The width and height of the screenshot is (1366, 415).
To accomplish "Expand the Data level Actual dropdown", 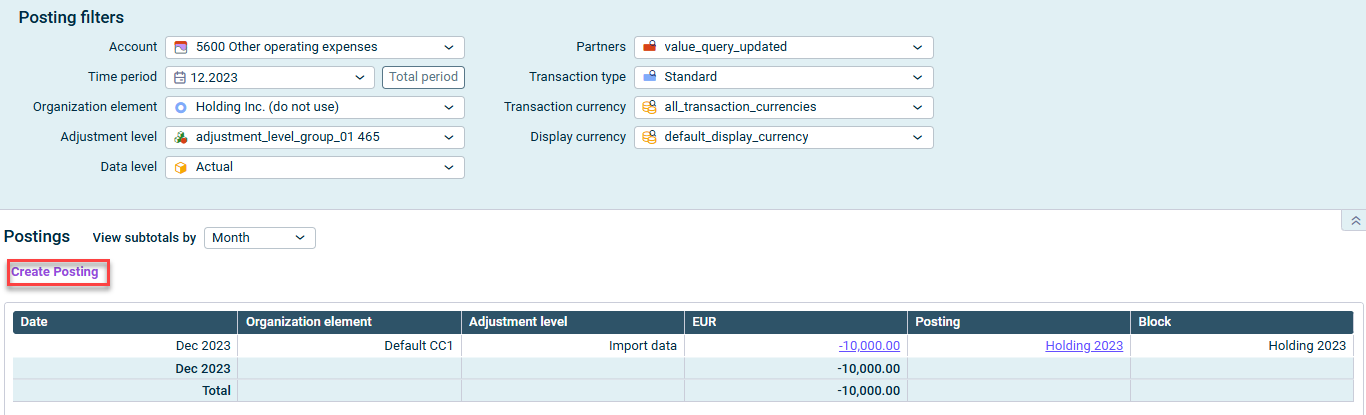I will click(448, 167).
